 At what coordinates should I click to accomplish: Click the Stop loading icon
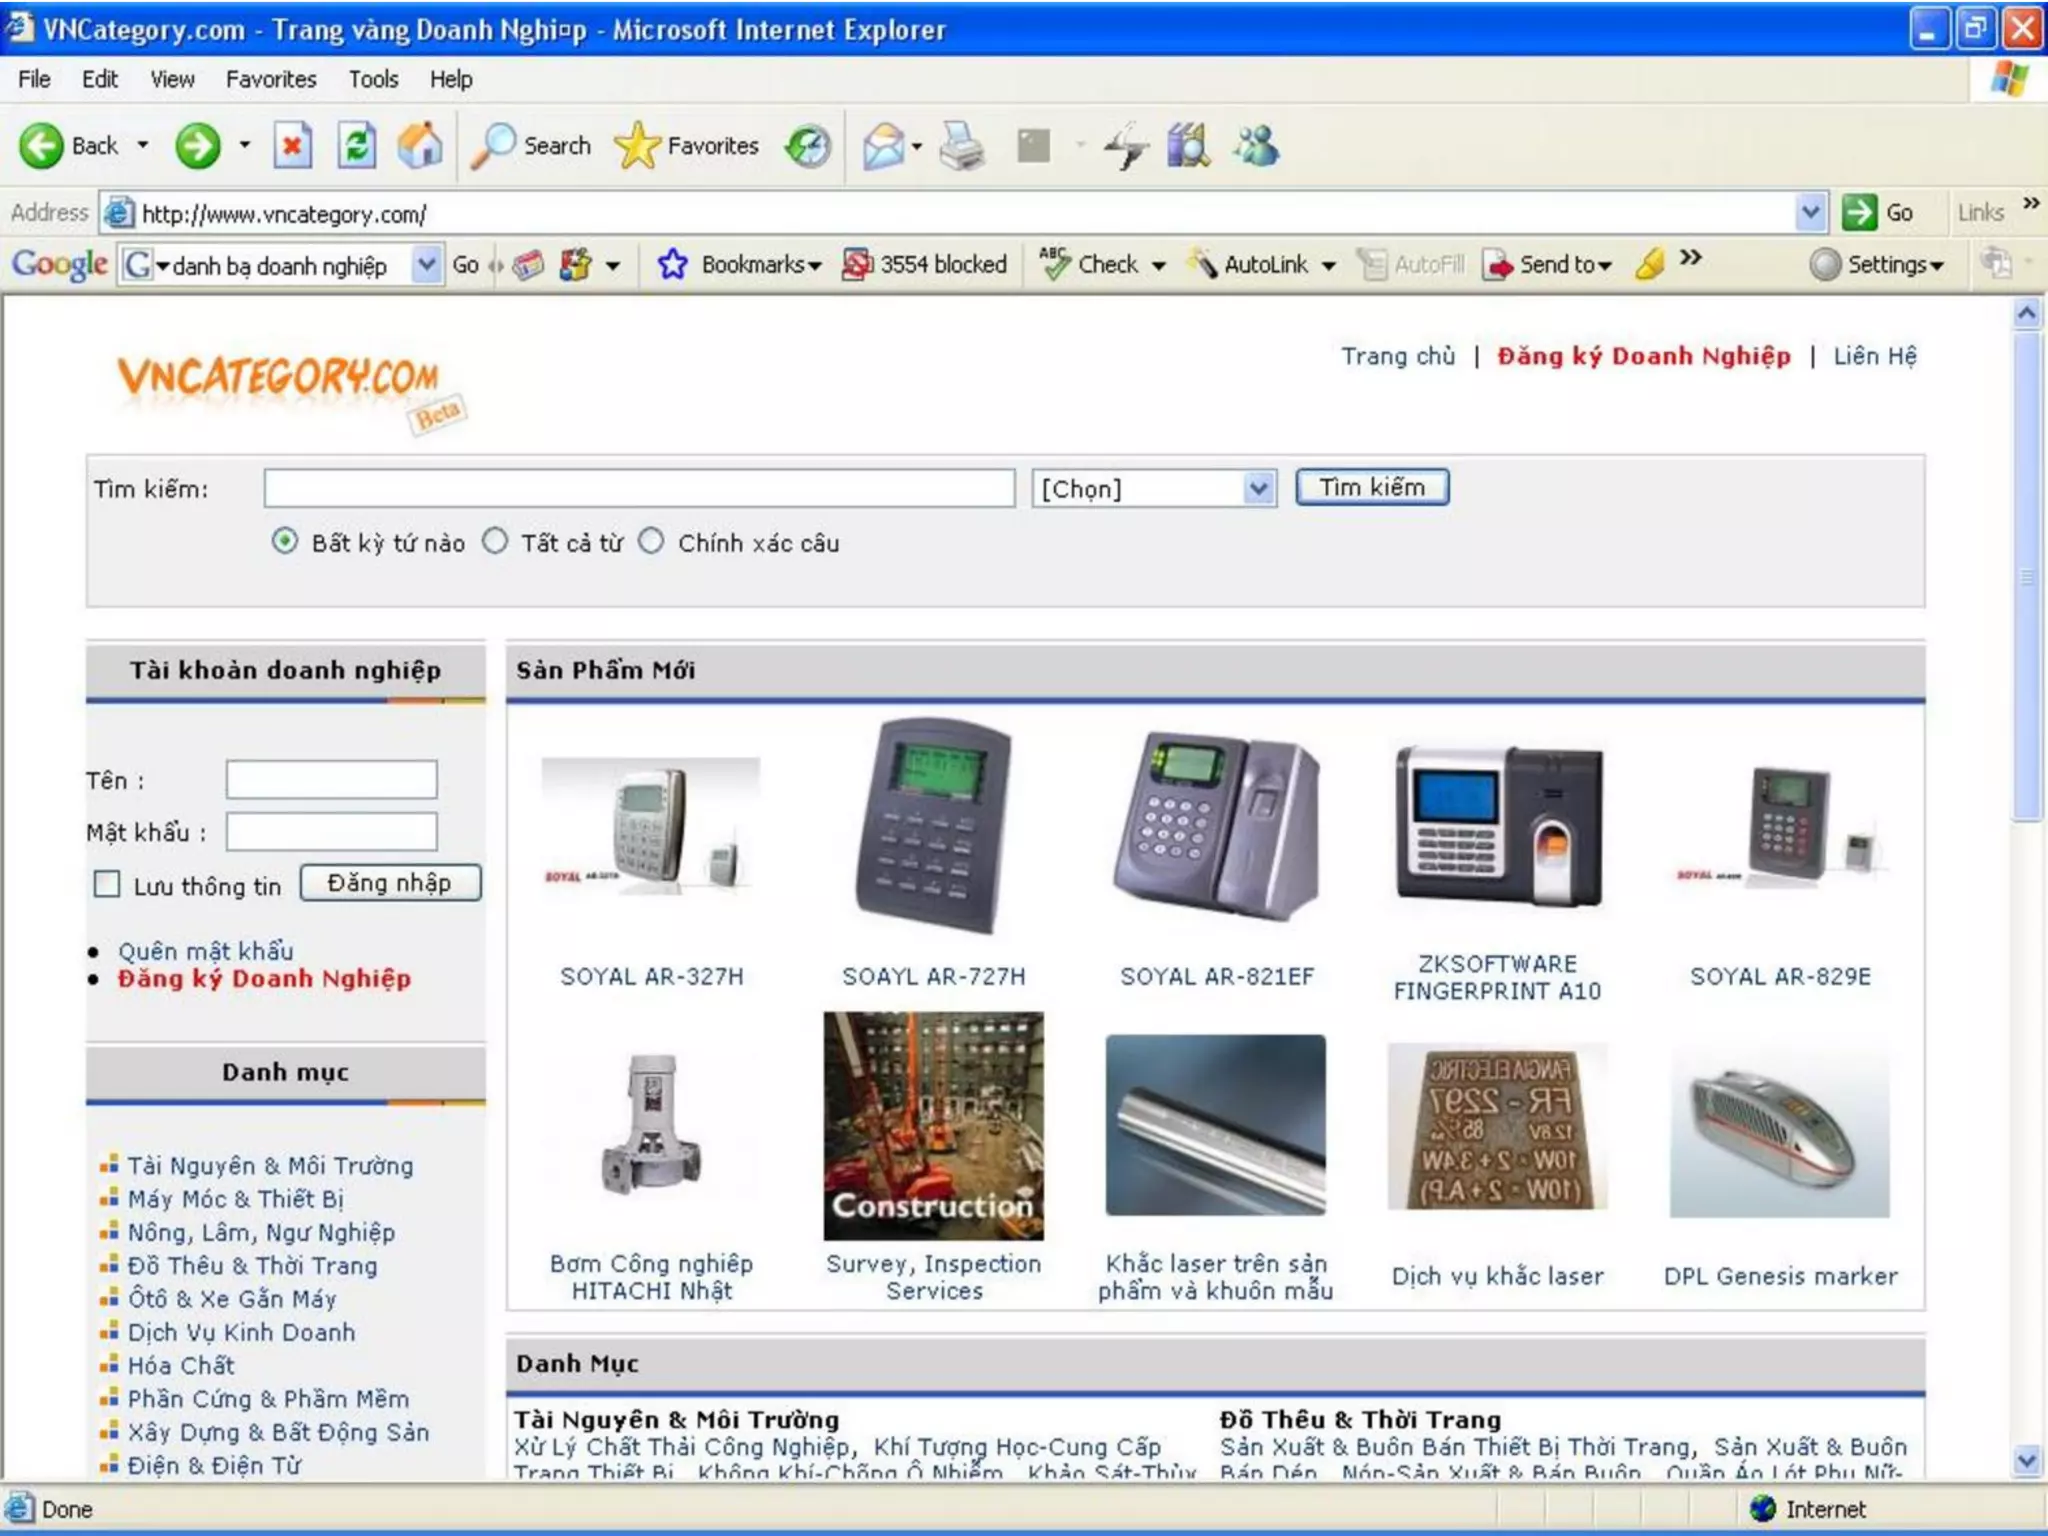pos(292,146)
